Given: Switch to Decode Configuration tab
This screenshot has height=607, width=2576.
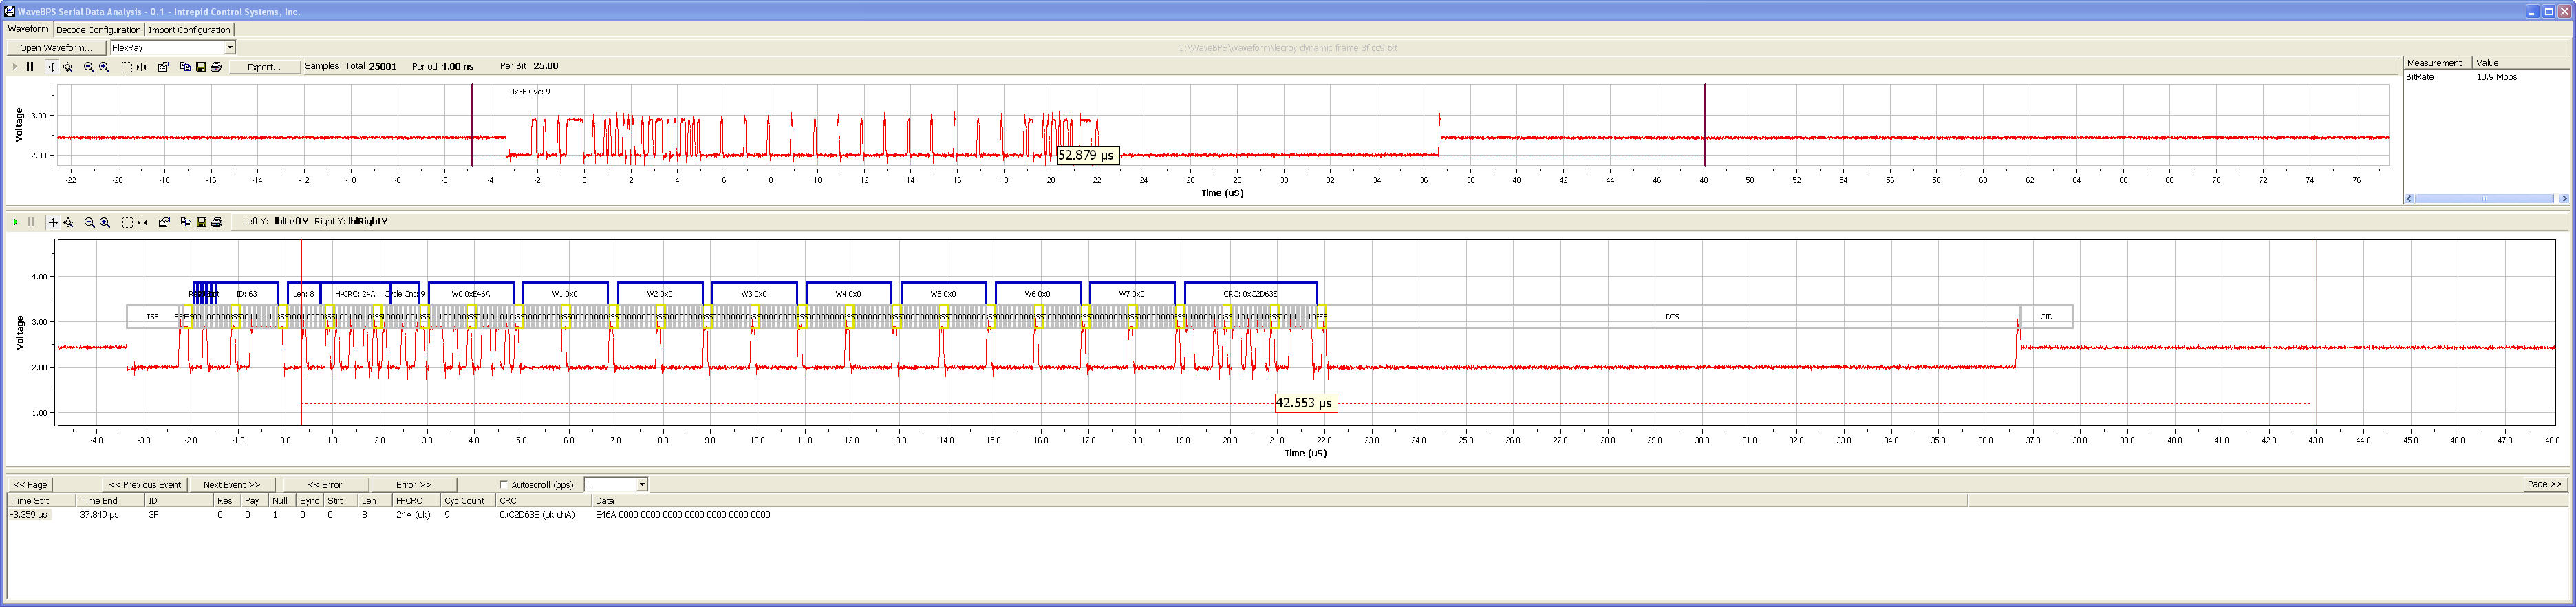Looking at the screenshot, I should coord(98,30).
